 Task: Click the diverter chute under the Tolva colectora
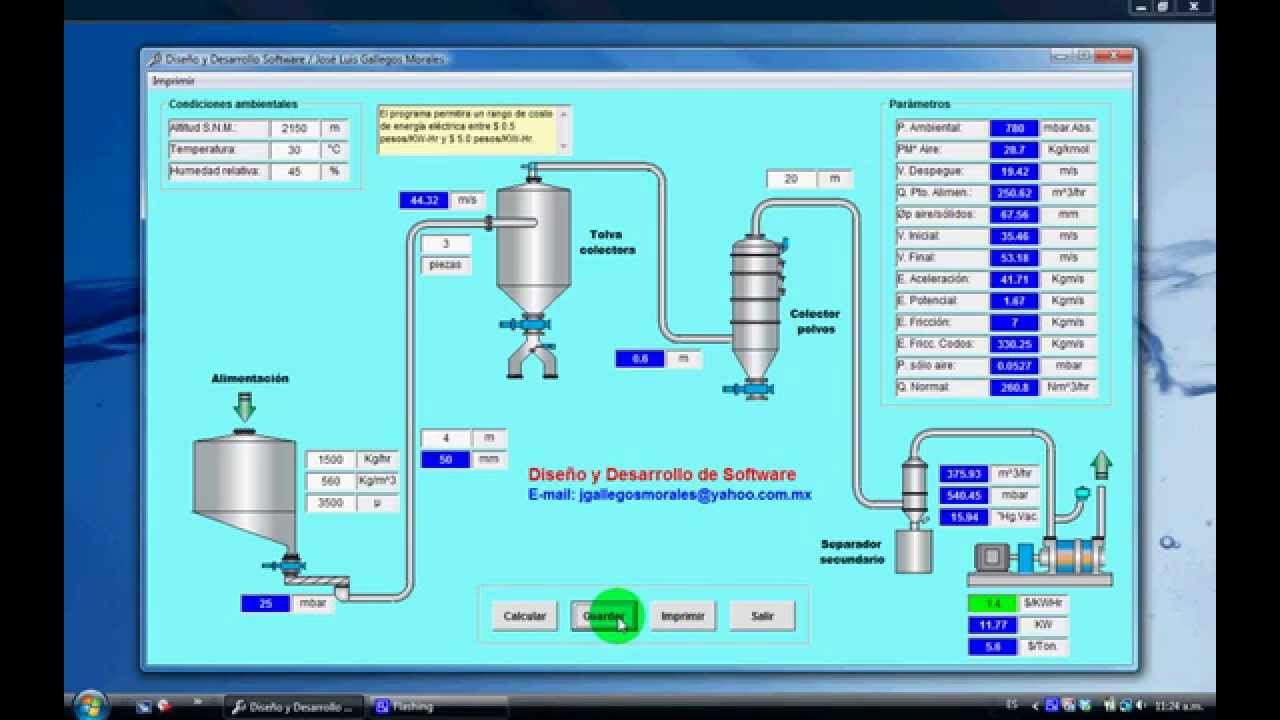pyautogui.click(x=533, y=358)
